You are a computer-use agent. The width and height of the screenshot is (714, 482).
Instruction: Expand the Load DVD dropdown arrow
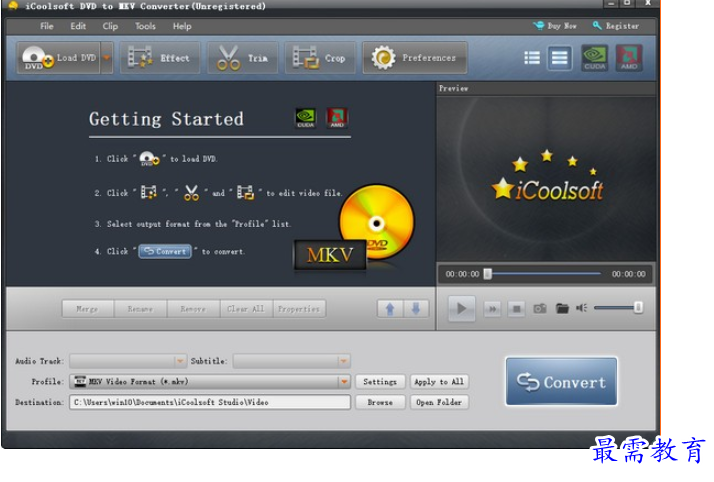107,58
